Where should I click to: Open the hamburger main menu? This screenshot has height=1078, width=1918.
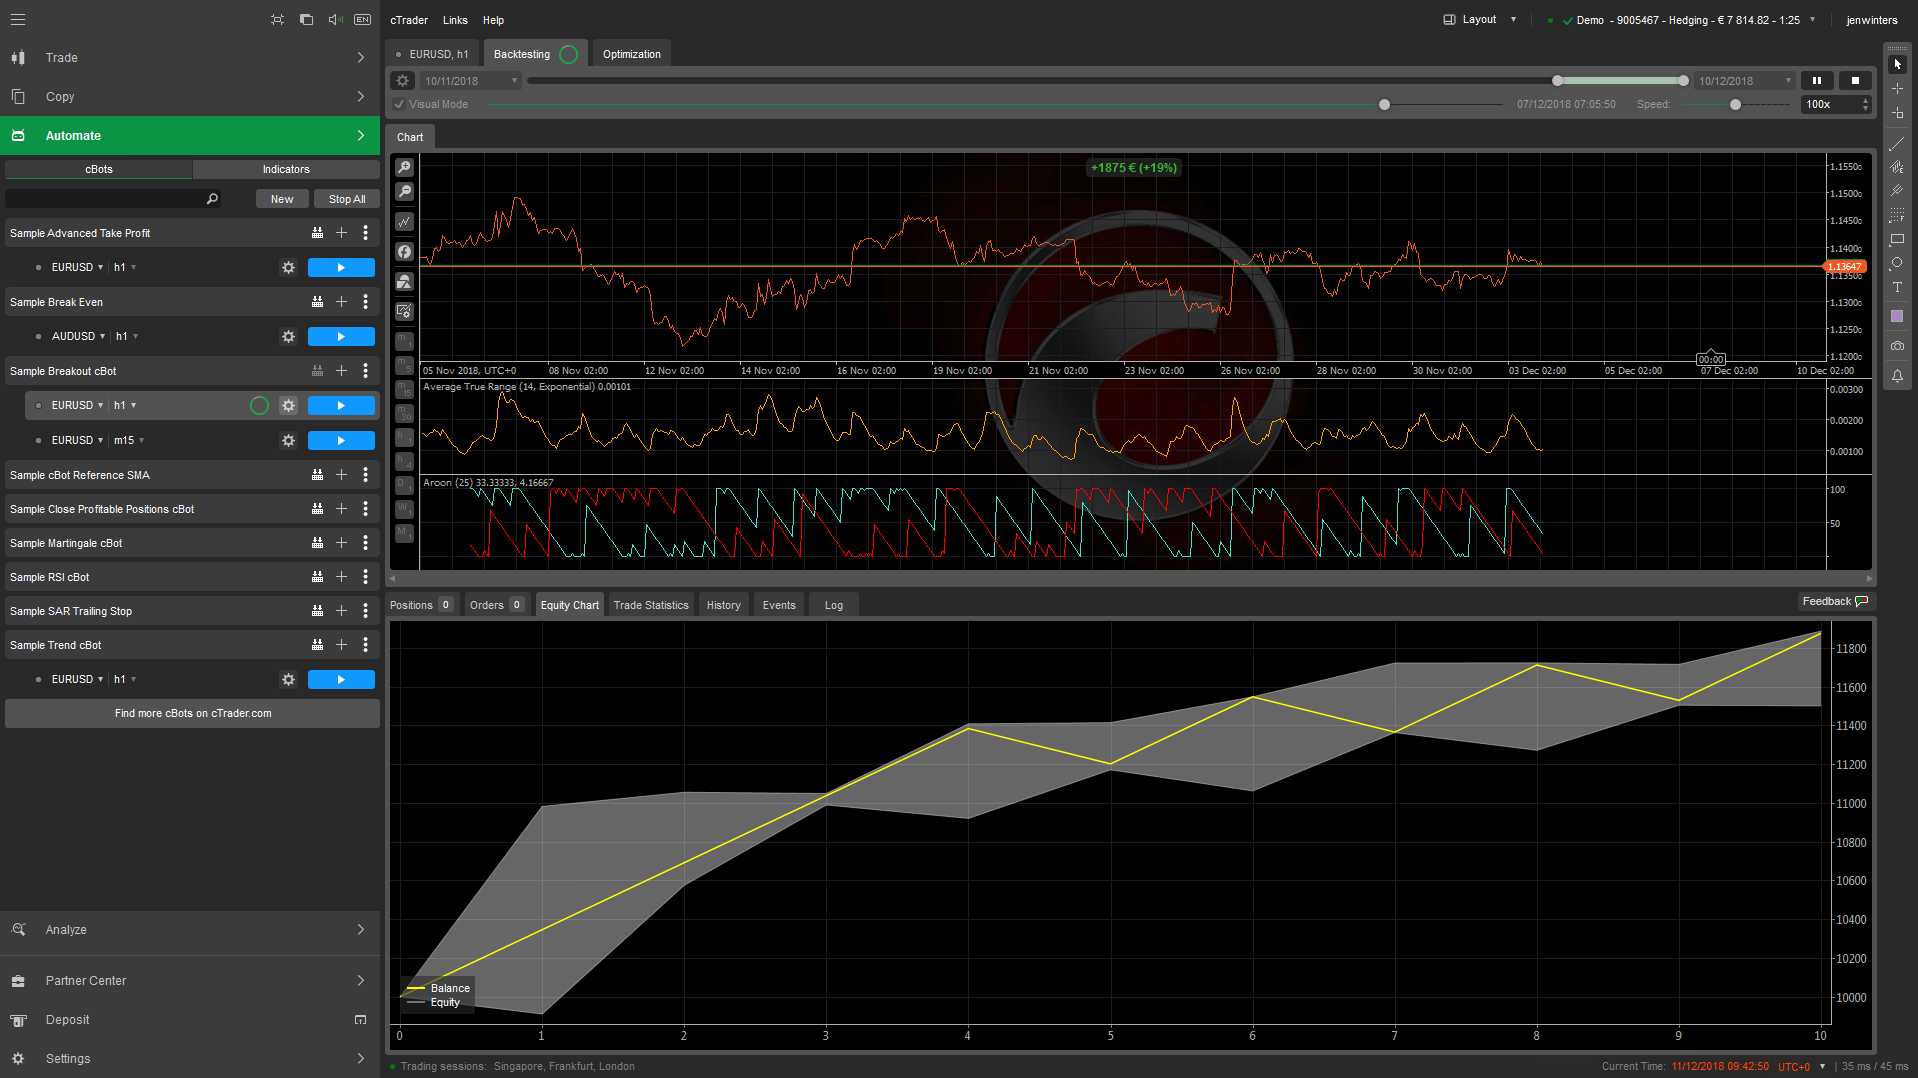click(x=18, y=20)
